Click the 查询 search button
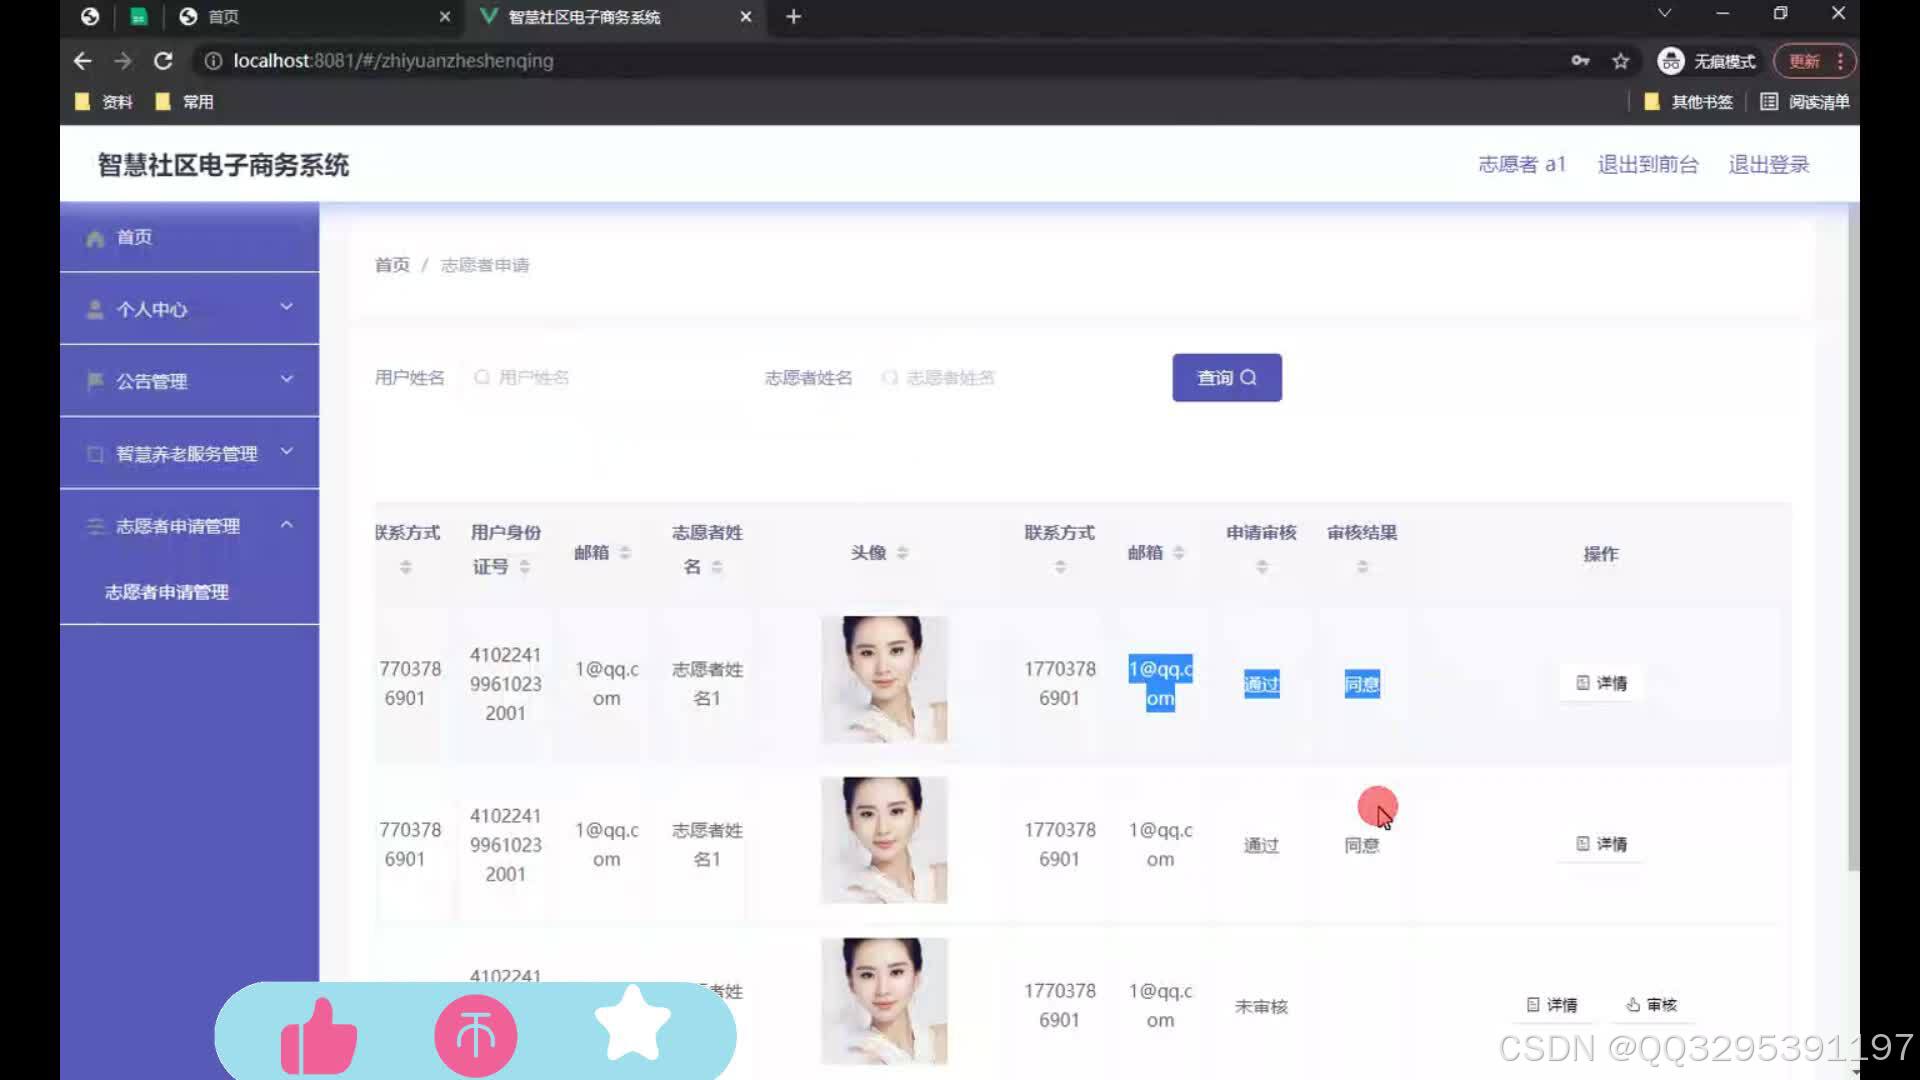 click(1227, 378)
